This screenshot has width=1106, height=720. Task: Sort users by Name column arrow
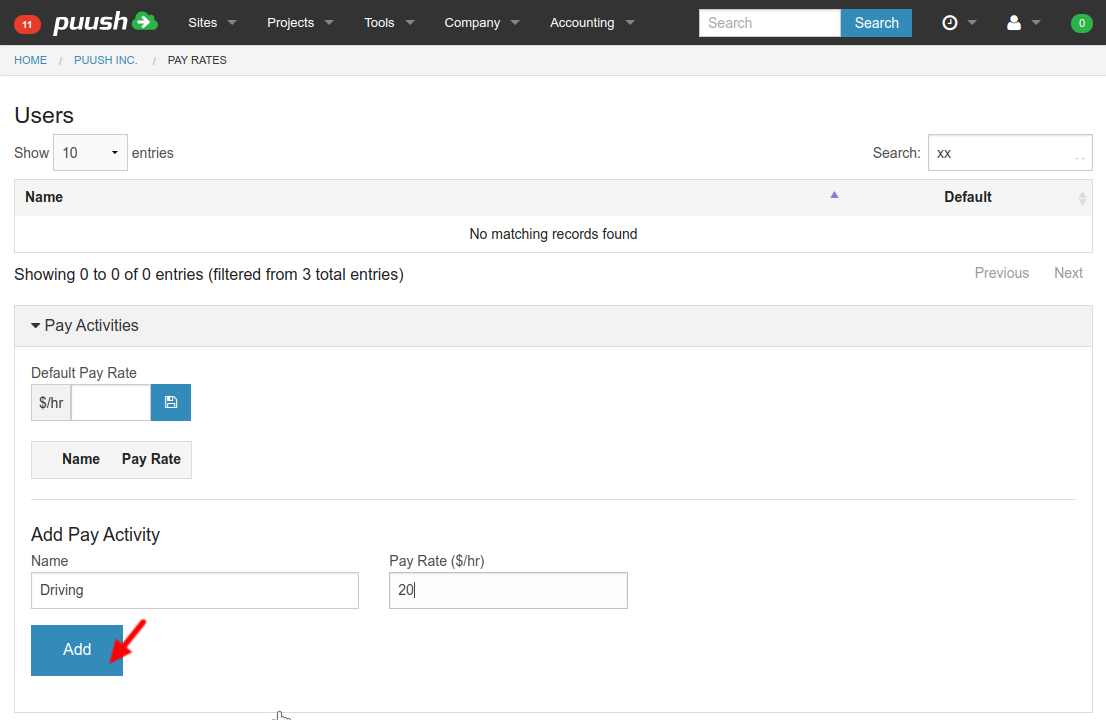(834, 196)
